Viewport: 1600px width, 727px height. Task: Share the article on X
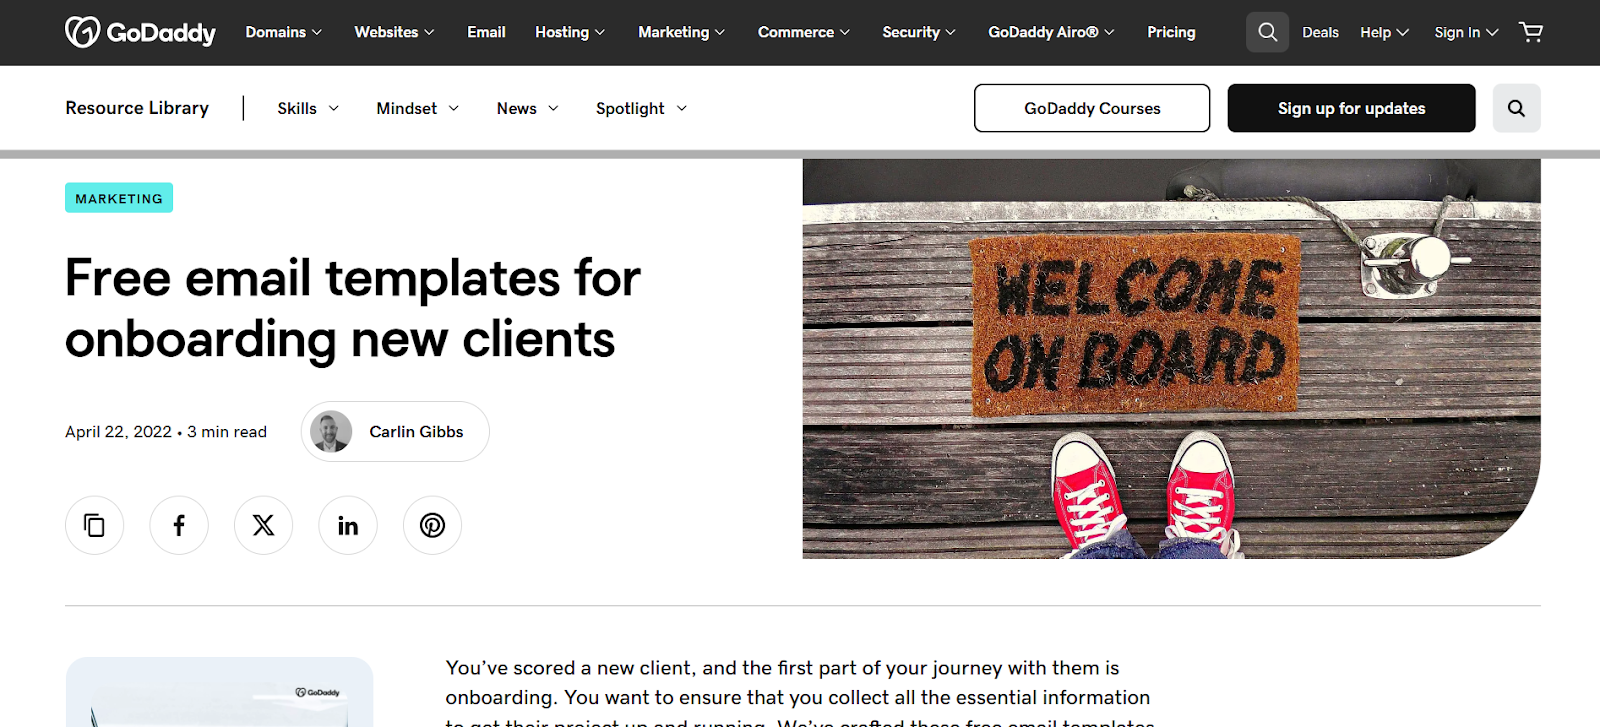pos(262,524)
